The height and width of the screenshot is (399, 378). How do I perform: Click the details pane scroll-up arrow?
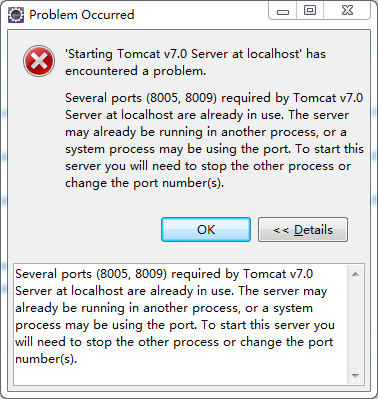point(355,274)
